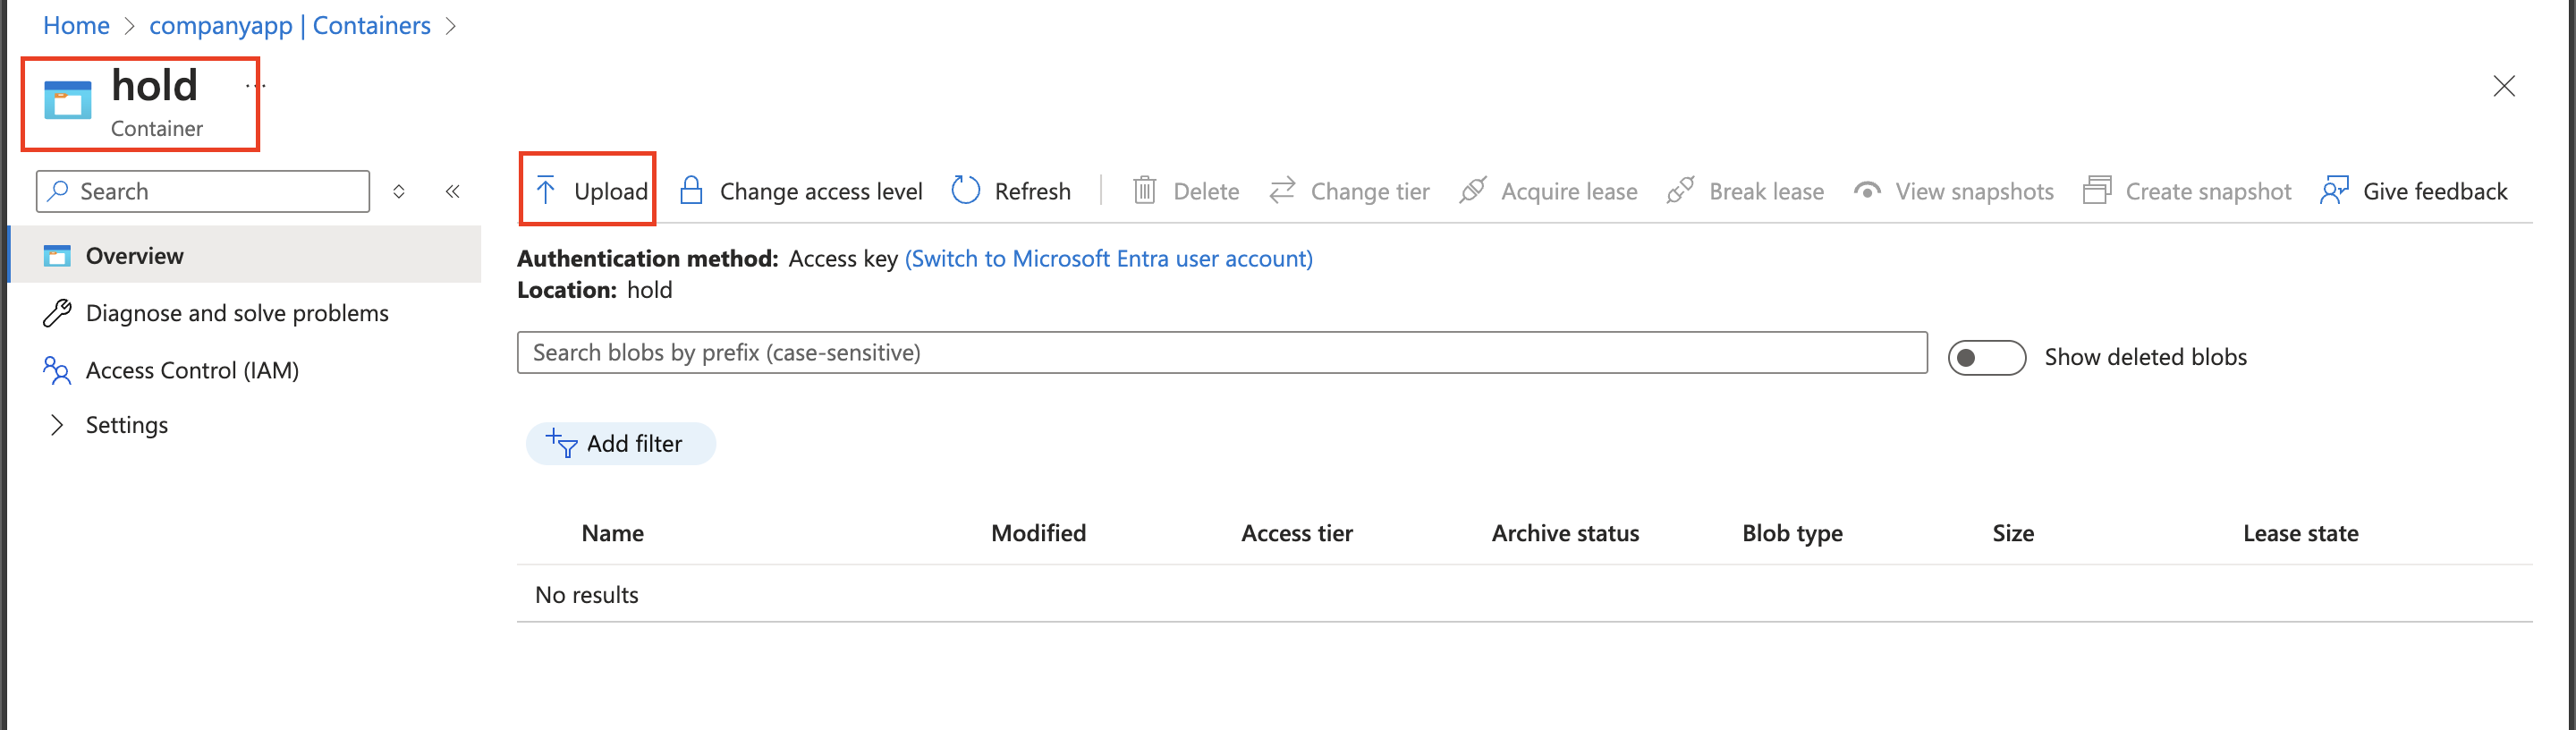The height and width of the screenshot is (730, 2576).
Task: Sort by the Access tier column header
Action: click(1297, 533)
